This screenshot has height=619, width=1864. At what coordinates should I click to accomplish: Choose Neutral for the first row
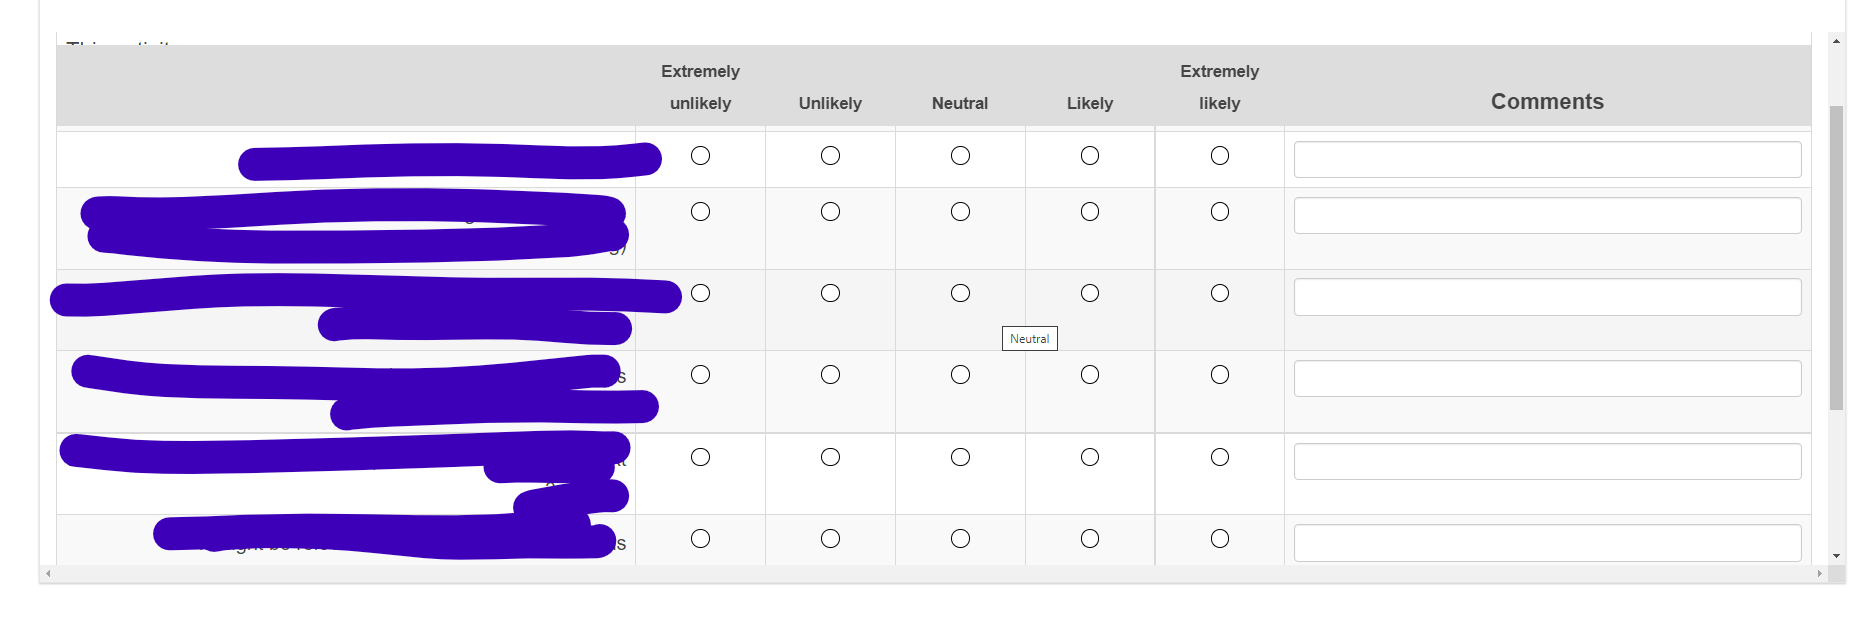960,156
